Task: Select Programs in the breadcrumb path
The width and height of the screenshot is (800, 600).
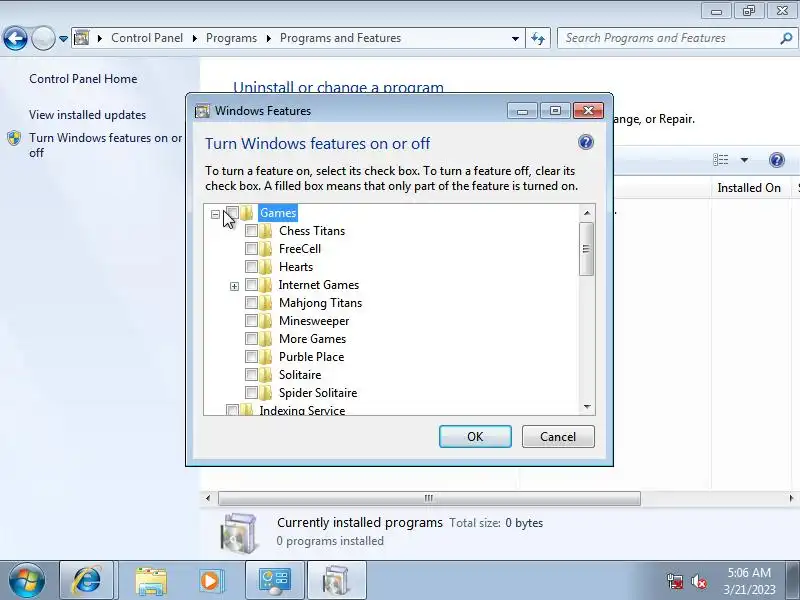Action: [231, 38]
